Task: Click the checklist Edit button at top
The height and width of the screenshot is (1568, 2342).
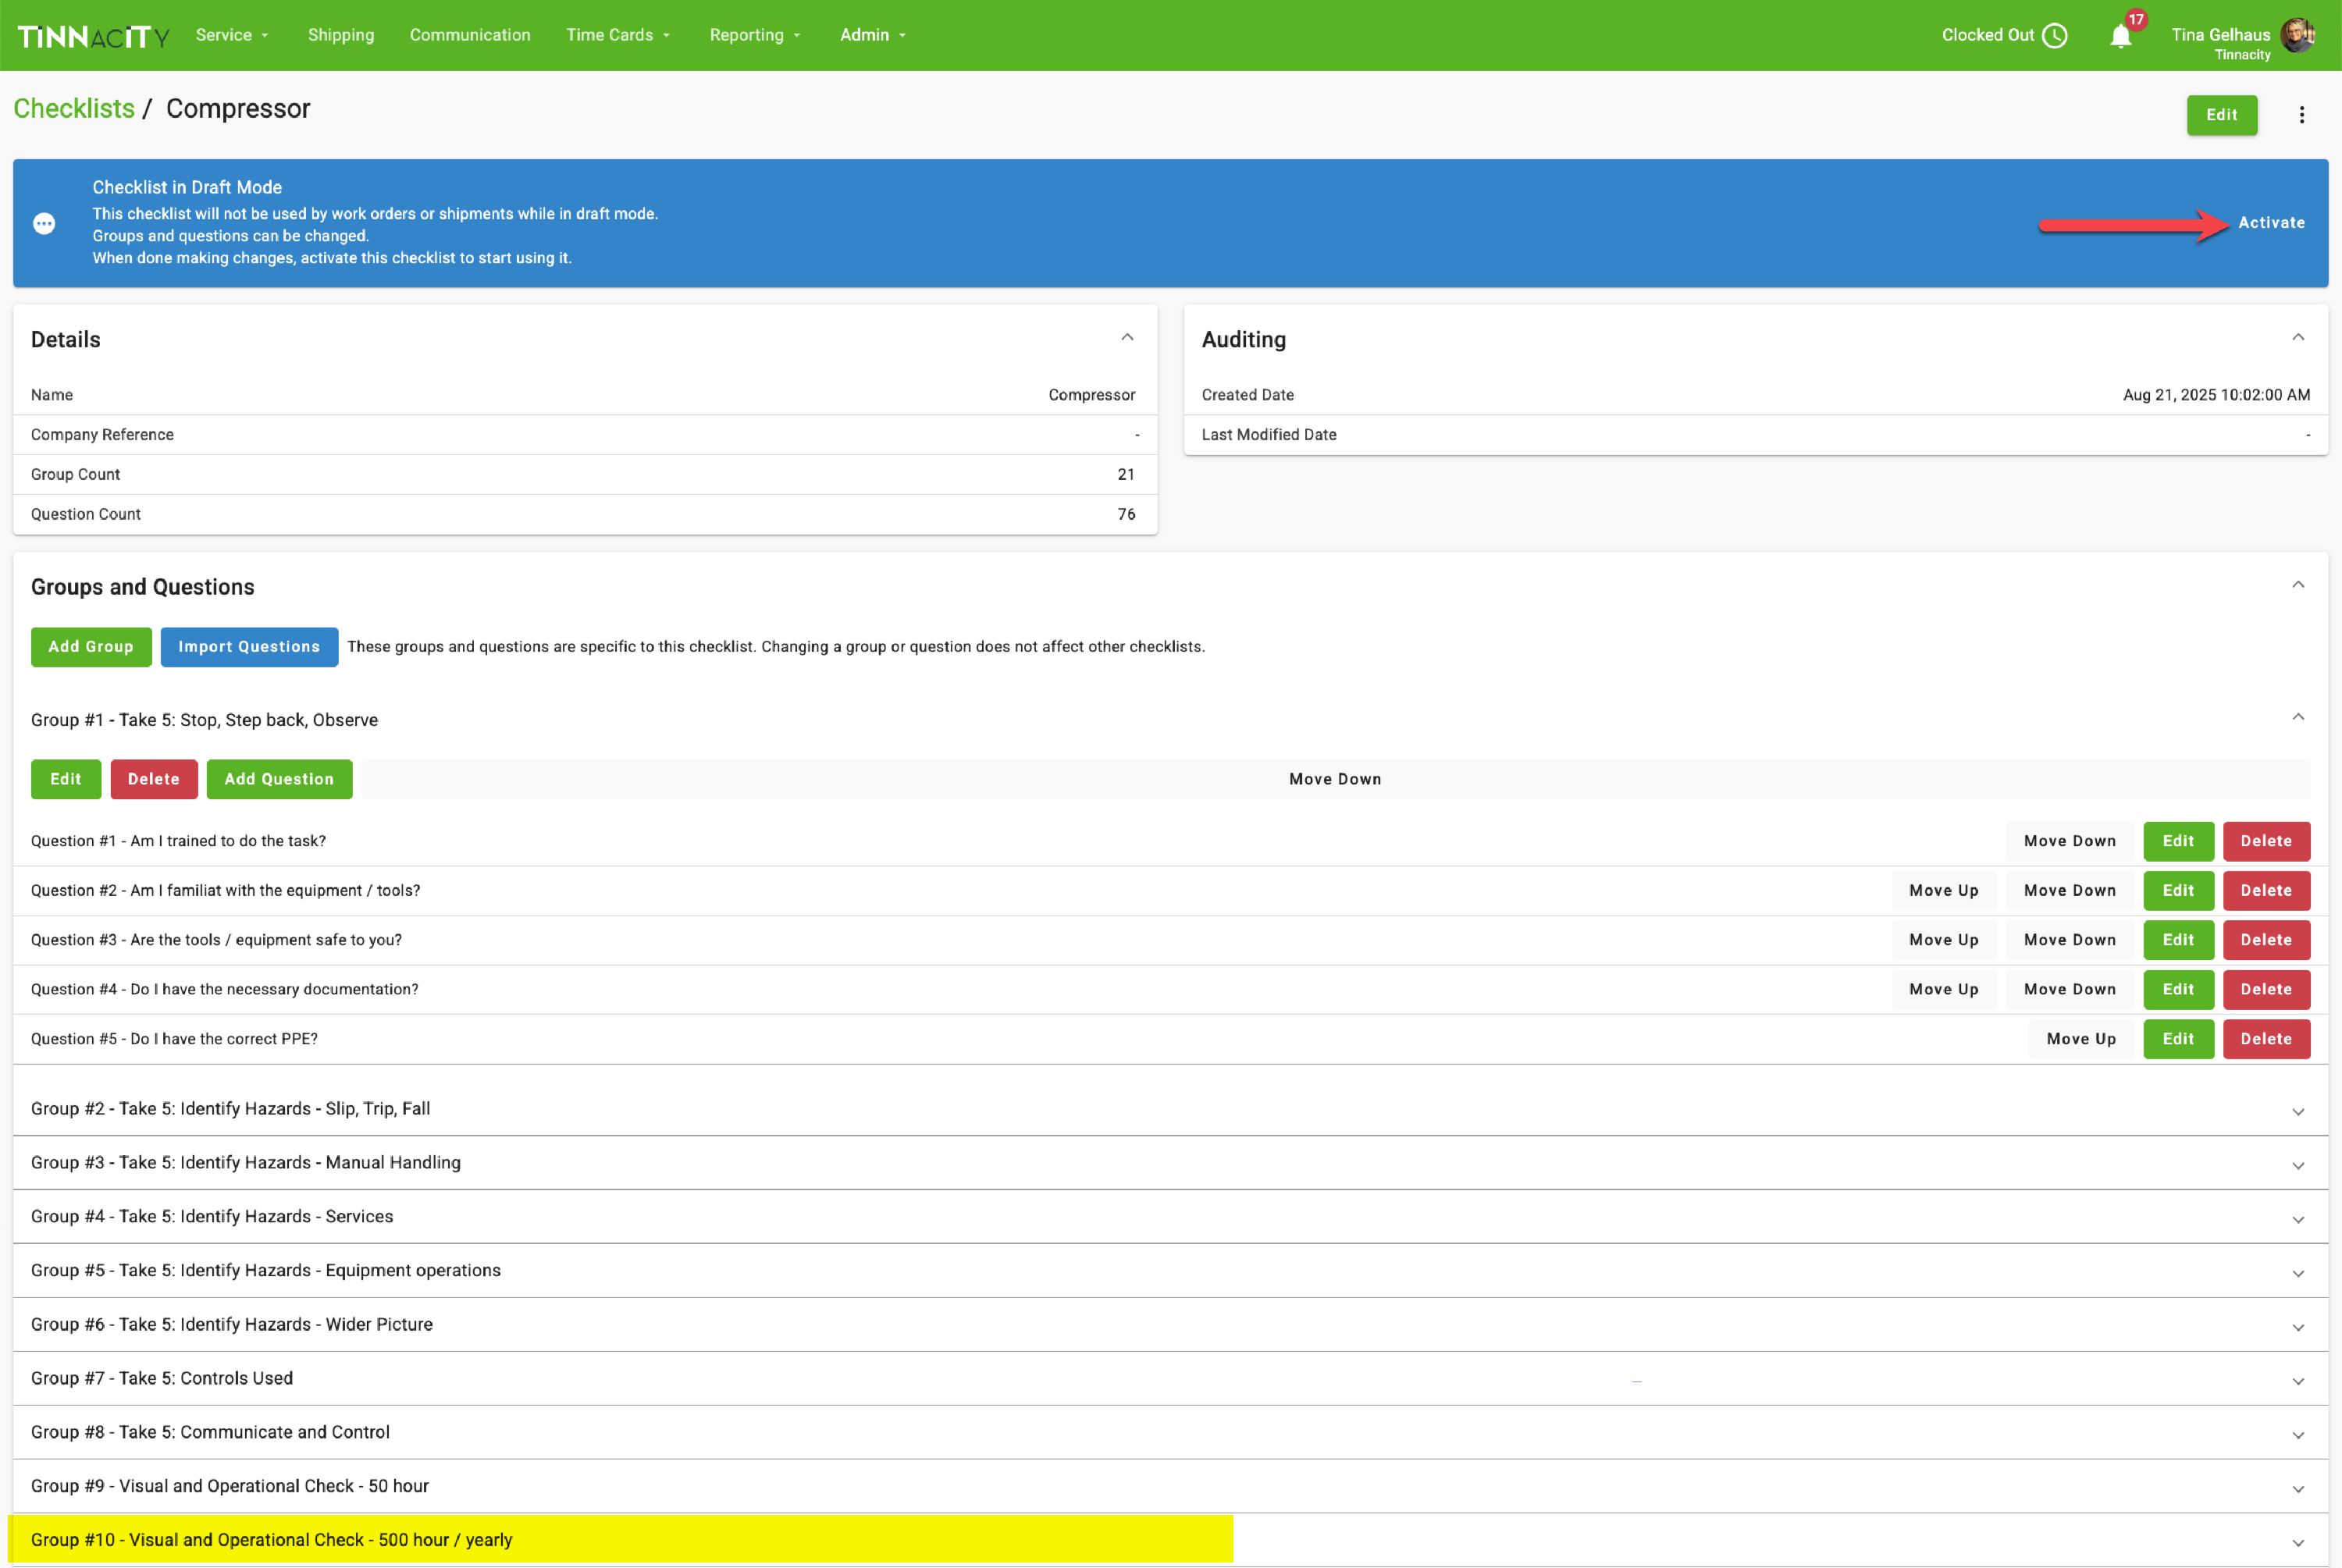Action: (x=2221, y=115)
